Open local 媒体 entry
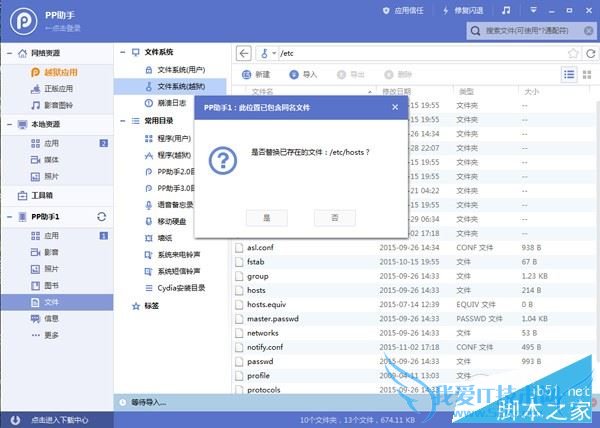Screen dimensions: 600x428 point(45,160)
